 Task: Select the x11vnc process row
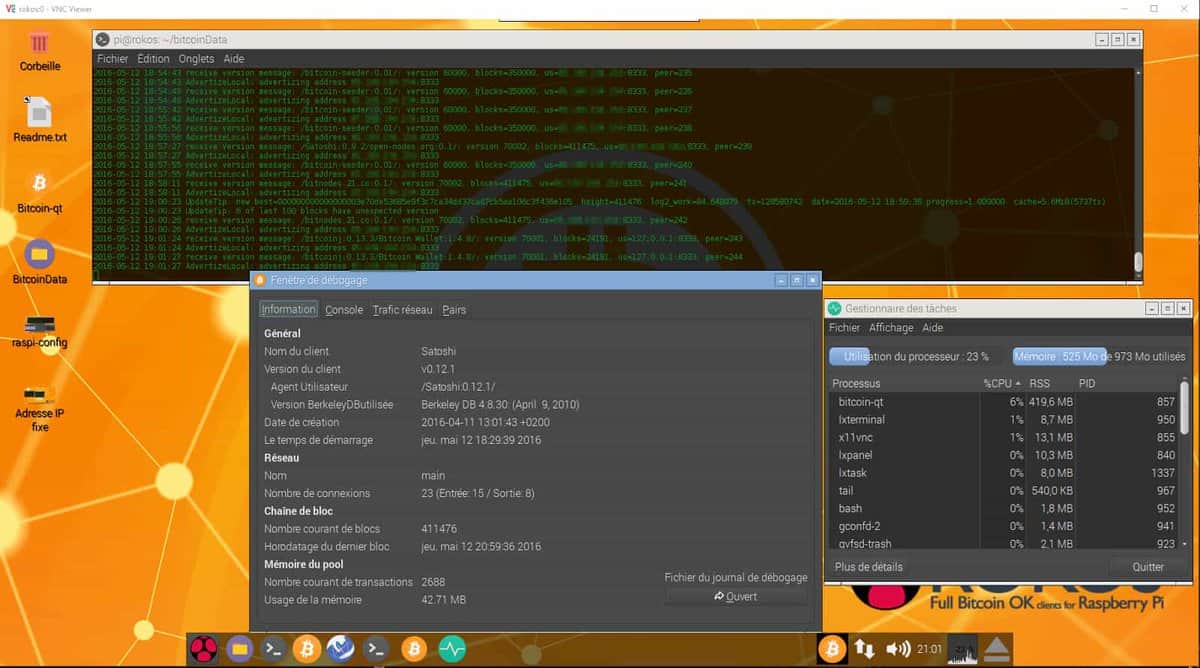[x=1003, y=437]
